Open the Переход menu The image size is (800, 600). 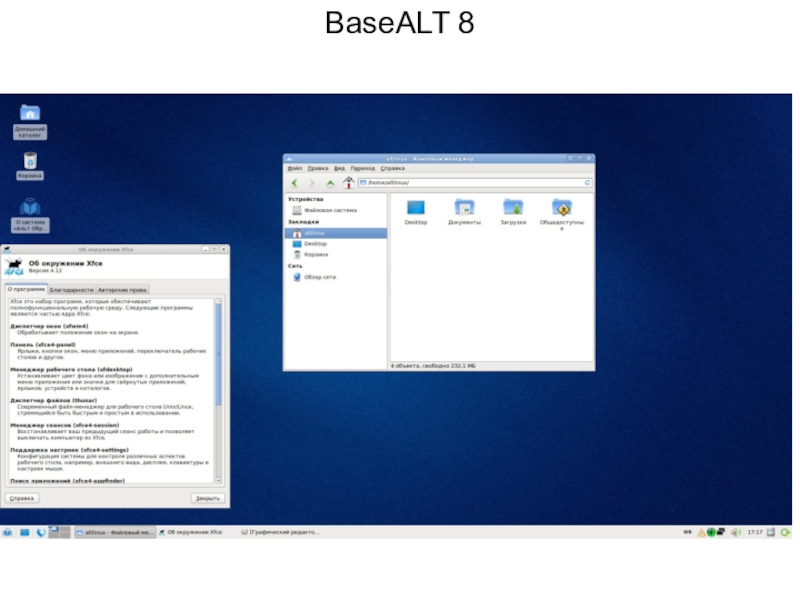click(x=363, y=168)
